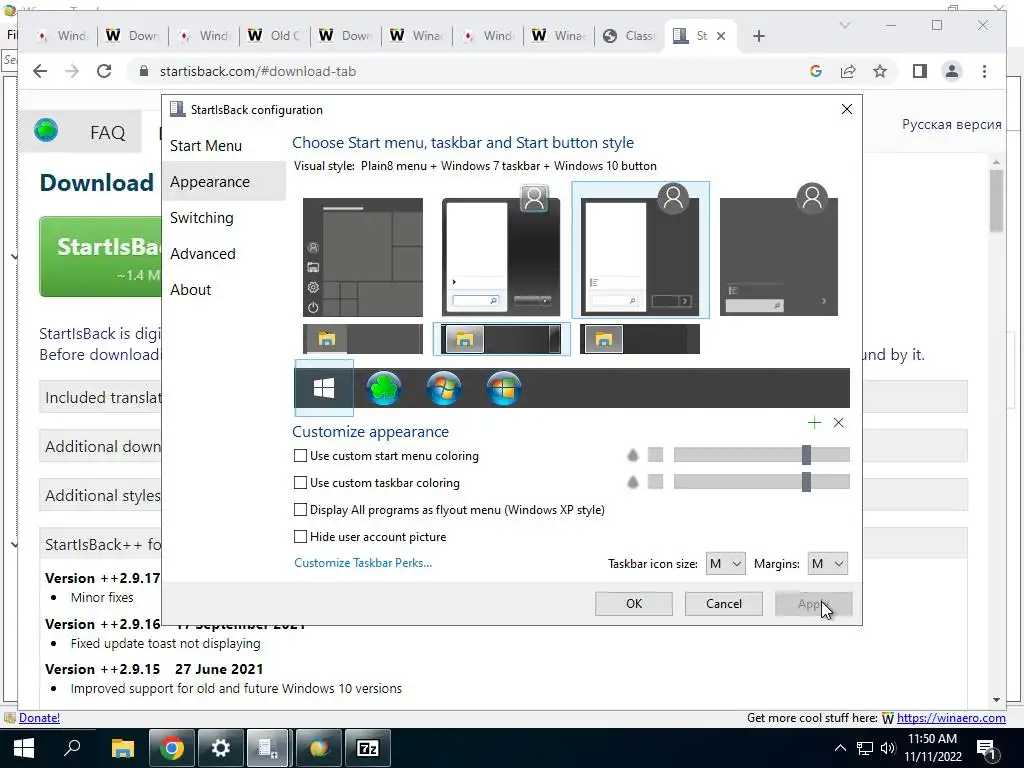Open Windows Start button on taskbar
Viewport: 1024px width, 768px height.
click(x=24, y=748)
